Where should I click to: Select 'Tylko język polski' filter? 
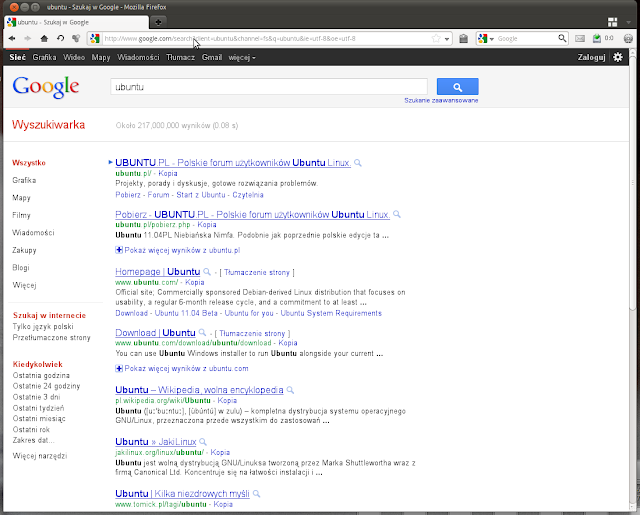click(43, 326)
